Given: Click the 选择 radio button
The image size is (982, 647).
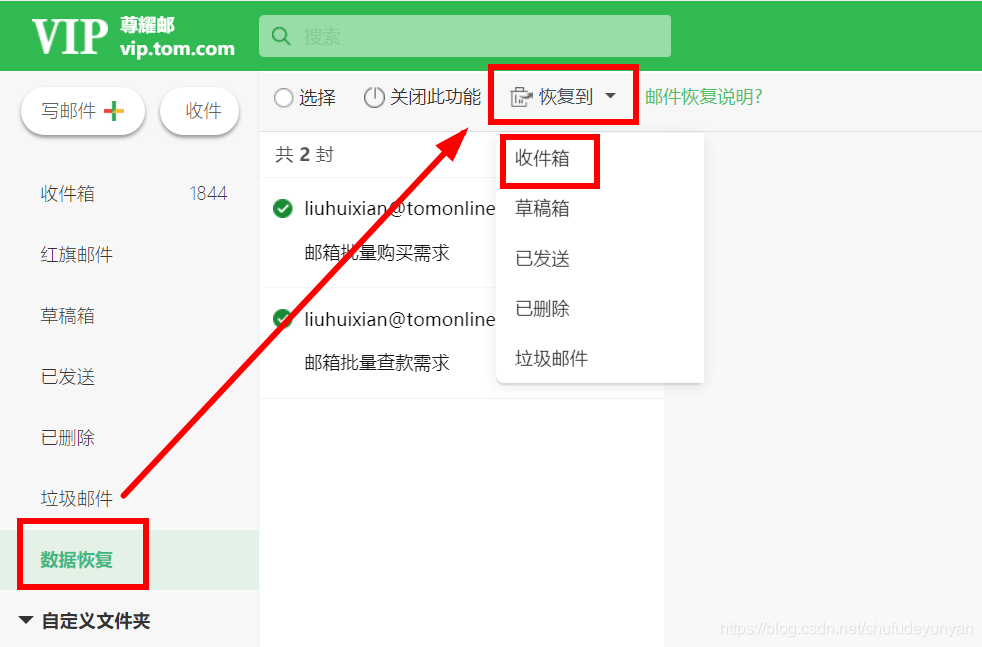Looking at the screenshot, I should pos(284,99).
